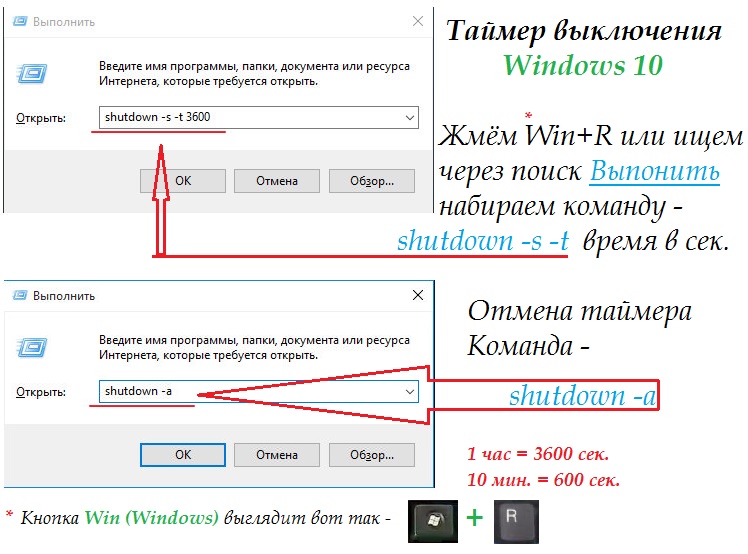The width and height of the screenshot is (748, 554).
Task: Click the R key image
Action: pyautogui.click(x=516, y=522)
